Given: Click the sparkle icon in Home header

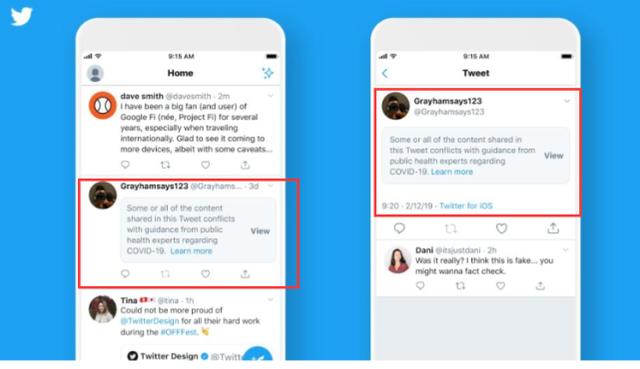Looking at the screenshot, I should (x=268, y=73).
